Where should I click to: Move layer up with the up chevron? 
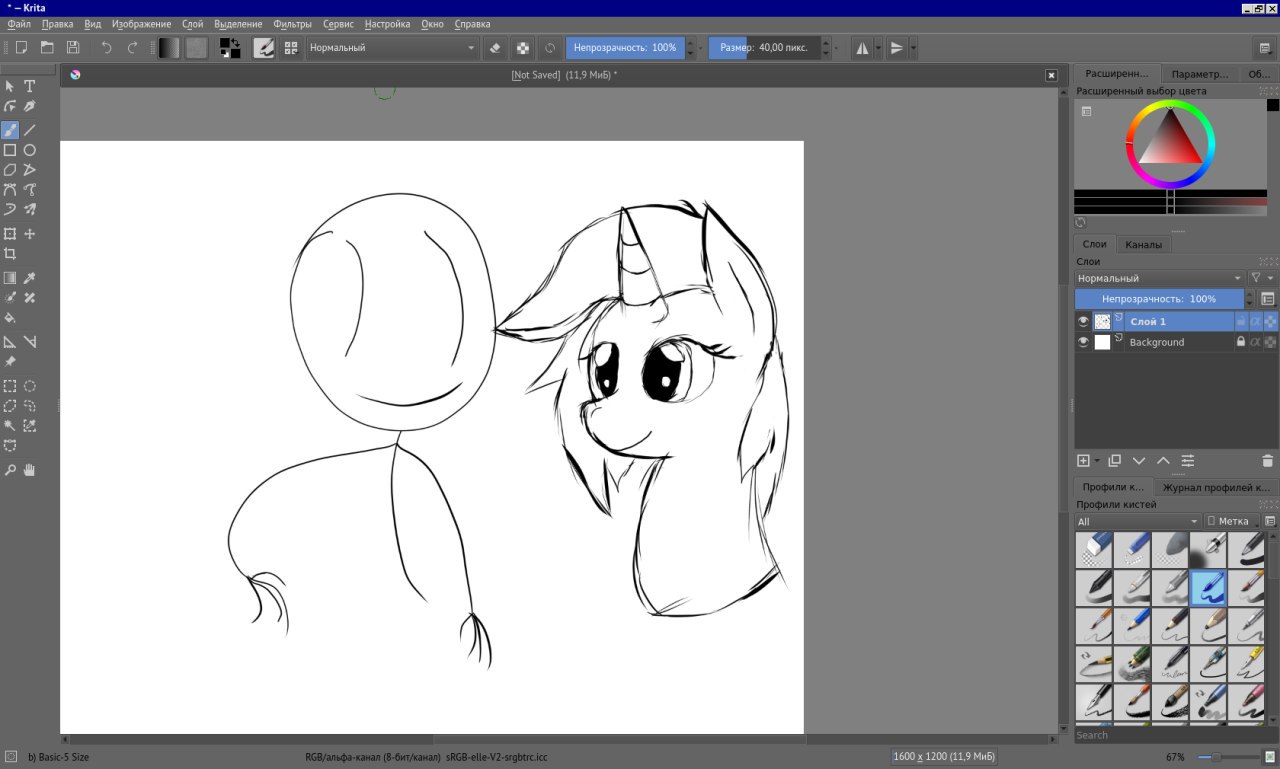pyautogui.click(x=1163, y=461)
